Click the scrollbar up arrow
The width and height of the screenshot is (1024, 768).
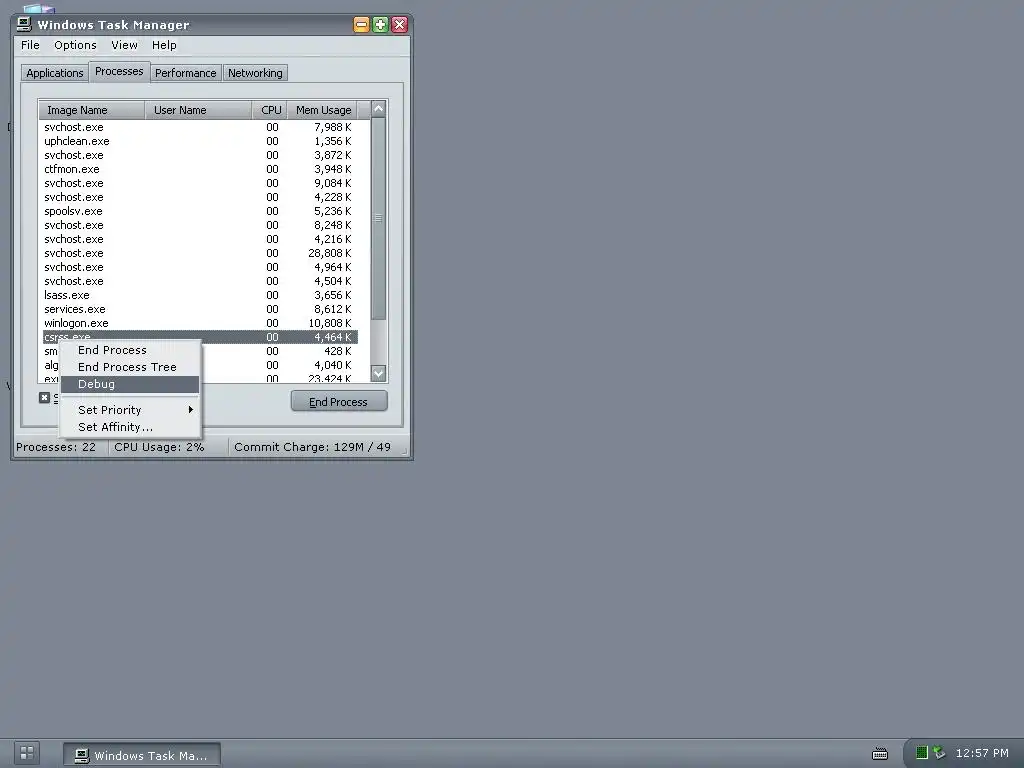[x=378, y=109]
